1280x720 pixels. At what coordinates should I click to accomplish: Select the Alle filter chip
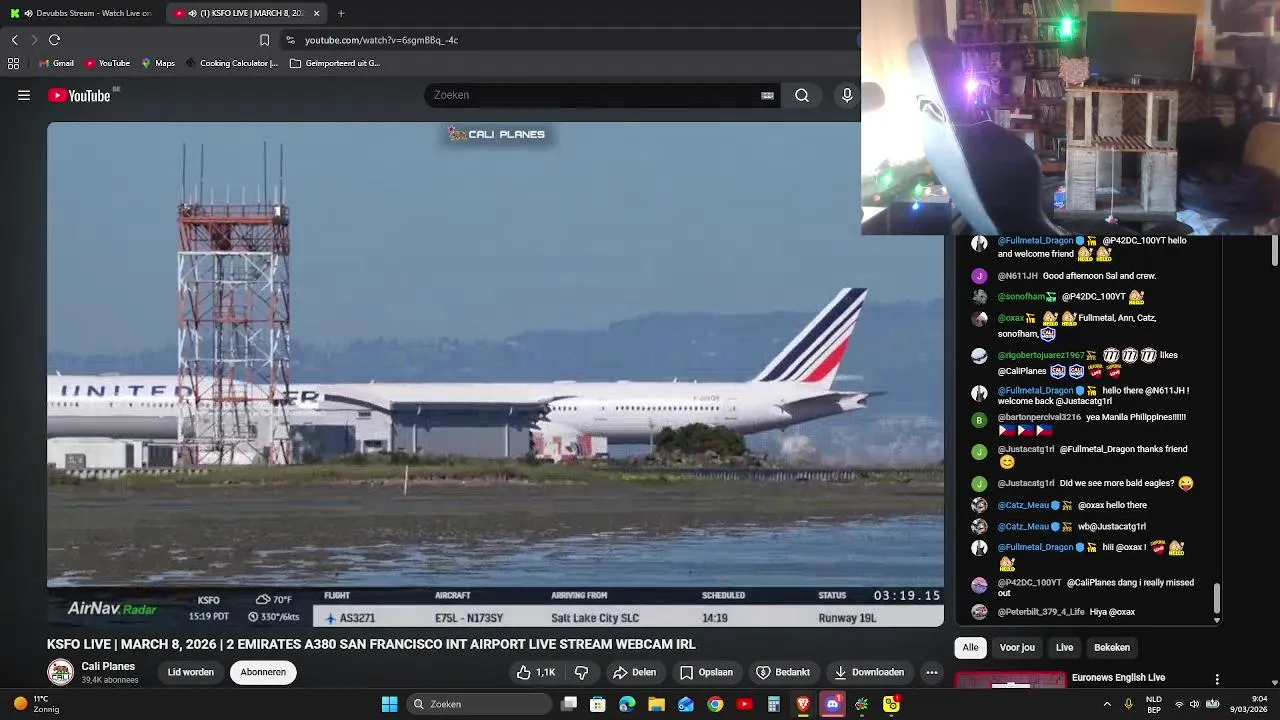(970, 647)
